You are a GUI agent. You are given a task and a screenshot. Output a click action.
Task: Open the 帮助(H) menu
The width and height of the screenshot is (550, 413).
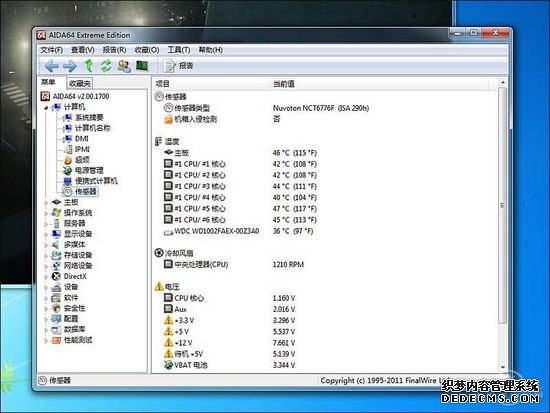pyautogui.click(x=211, y=50)
